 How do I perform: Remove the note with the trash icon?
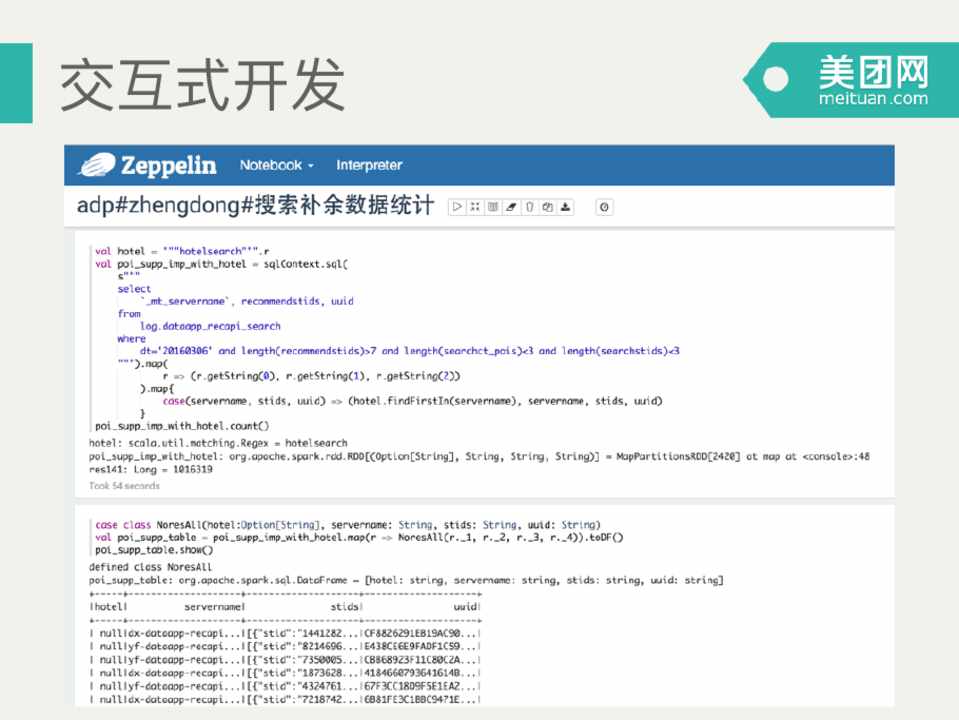coord(529,207)
